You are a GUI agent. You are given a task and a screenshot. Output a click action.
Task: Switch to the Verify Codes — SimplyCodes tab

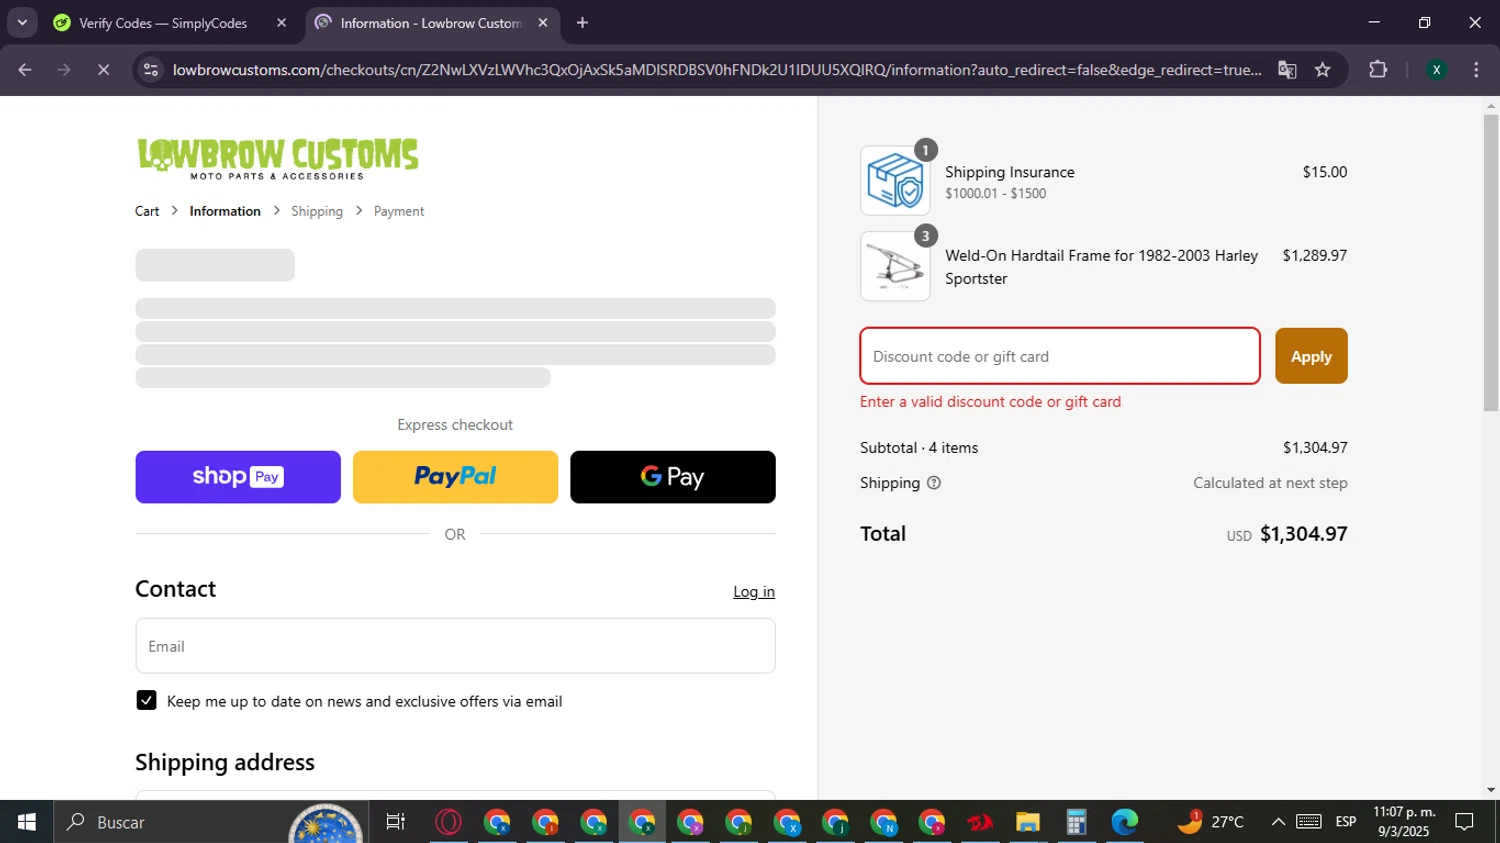click(x=163, y=23)
